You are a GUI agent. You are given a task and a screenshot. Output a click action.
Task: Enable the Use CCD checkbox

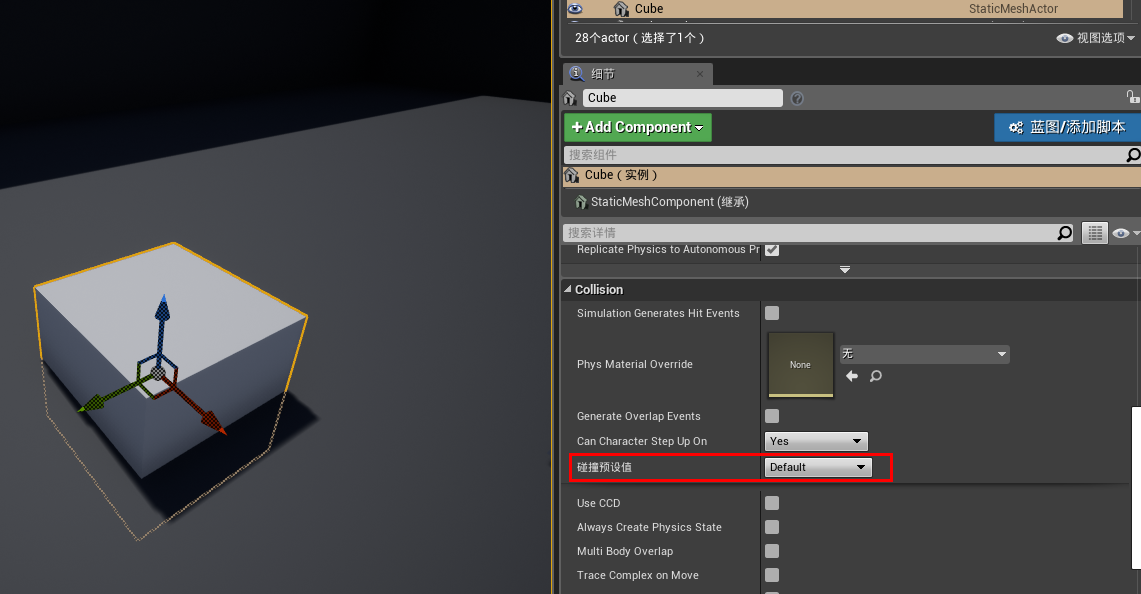[771, 503]
